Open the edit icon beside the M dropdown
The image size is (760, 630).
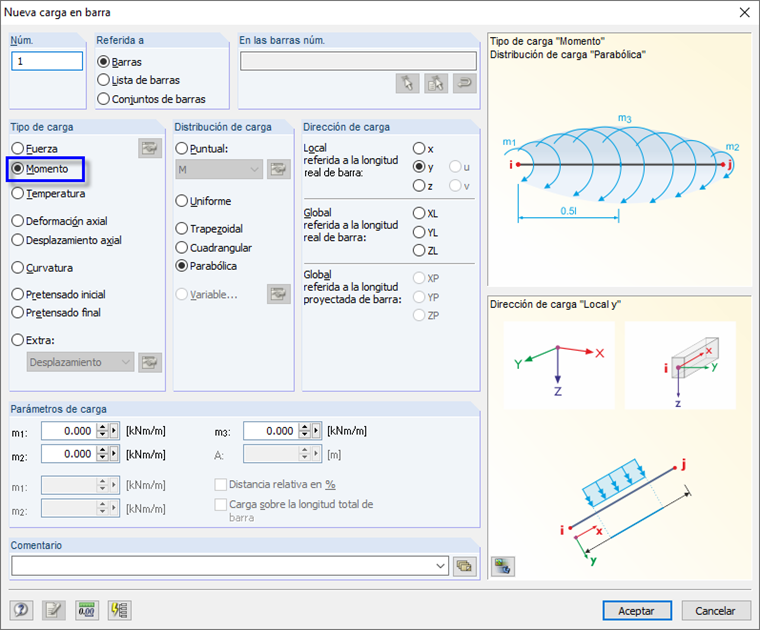[x=279, y=169]
